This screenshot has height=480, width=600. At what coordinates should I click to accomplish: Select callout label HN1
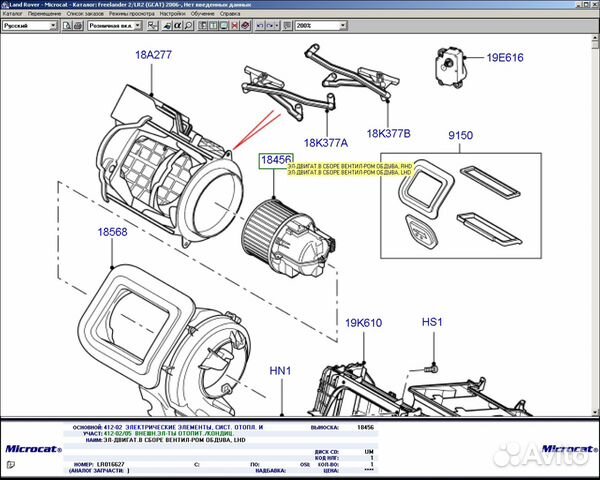pos(280,371)
